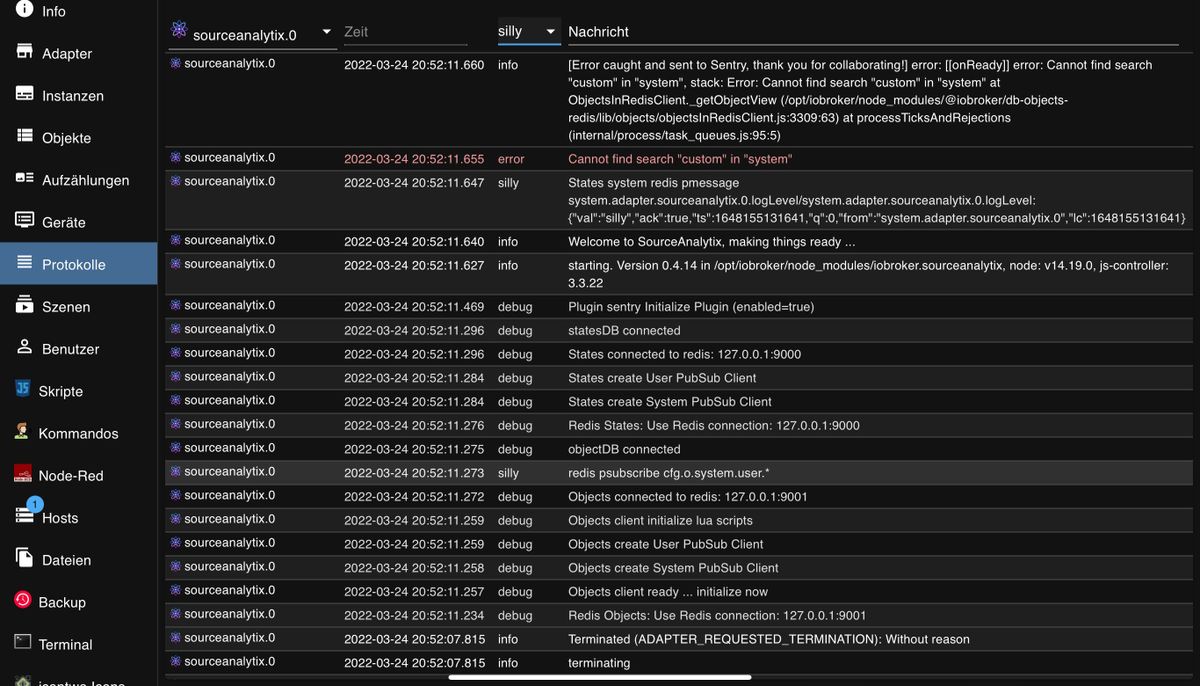Click the timestamp 2022-03-24 20:52:11.273
Screen dimensions: 1200x686
pos(414,472)
